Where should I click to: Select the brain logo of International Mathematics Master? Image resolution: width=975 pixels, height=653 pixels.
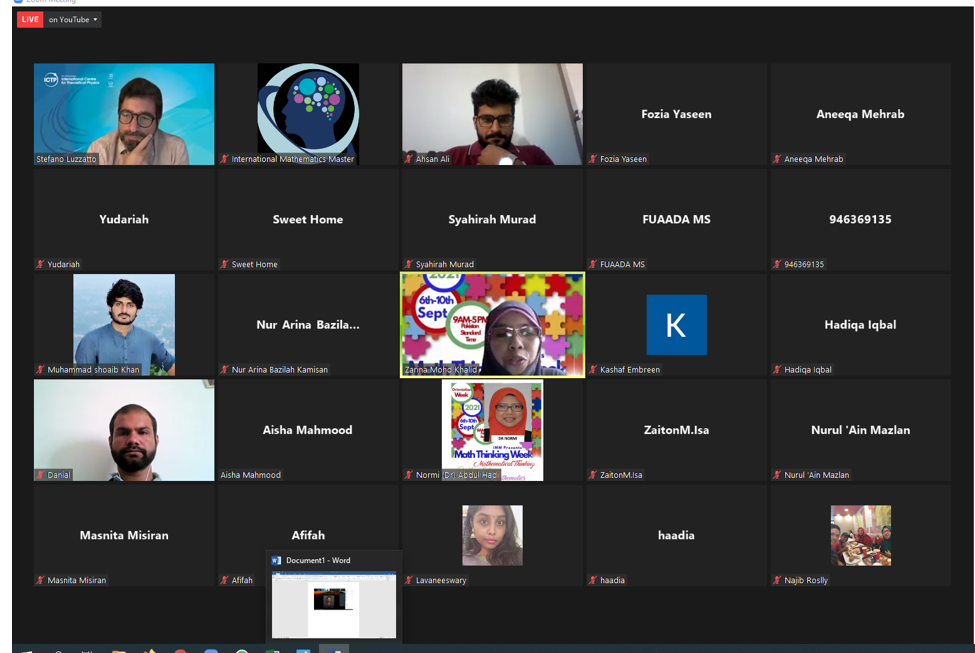pyautogui.click(x=308, y=109)
